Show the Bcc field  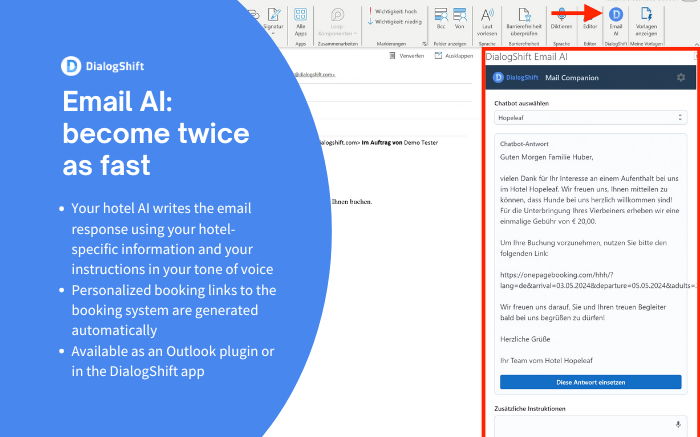tap(441, 19)
